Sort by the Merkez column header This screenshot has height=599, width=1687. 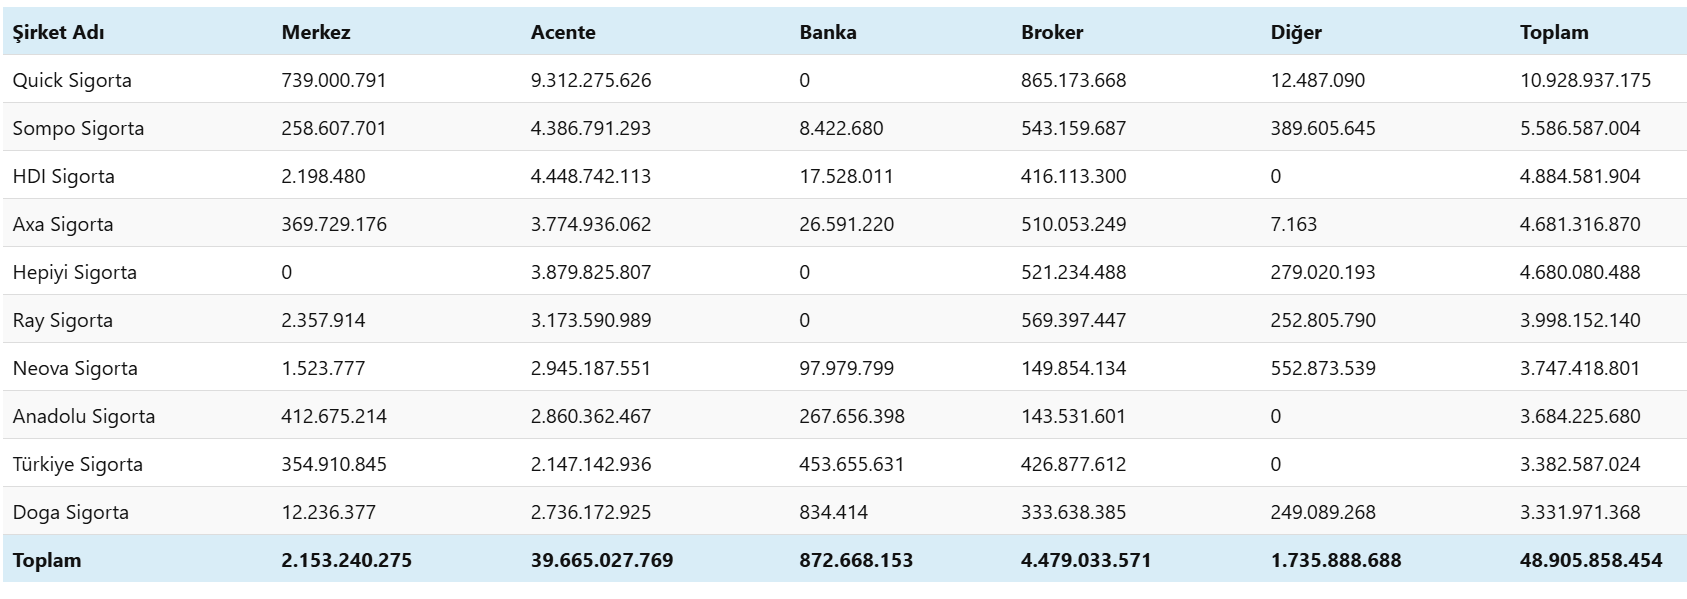[x=316, y=32]
